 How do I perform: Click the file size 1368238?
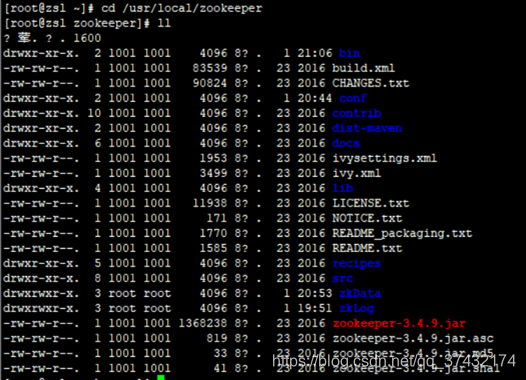(x=203, y=323)
